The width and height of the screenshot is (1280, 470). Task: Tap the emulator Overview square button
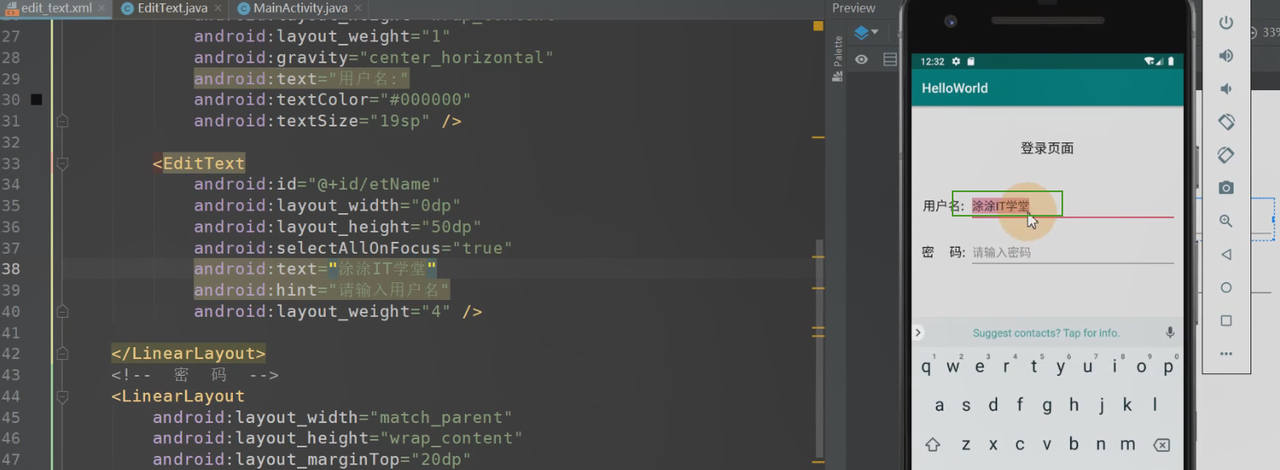[1226, 321]
